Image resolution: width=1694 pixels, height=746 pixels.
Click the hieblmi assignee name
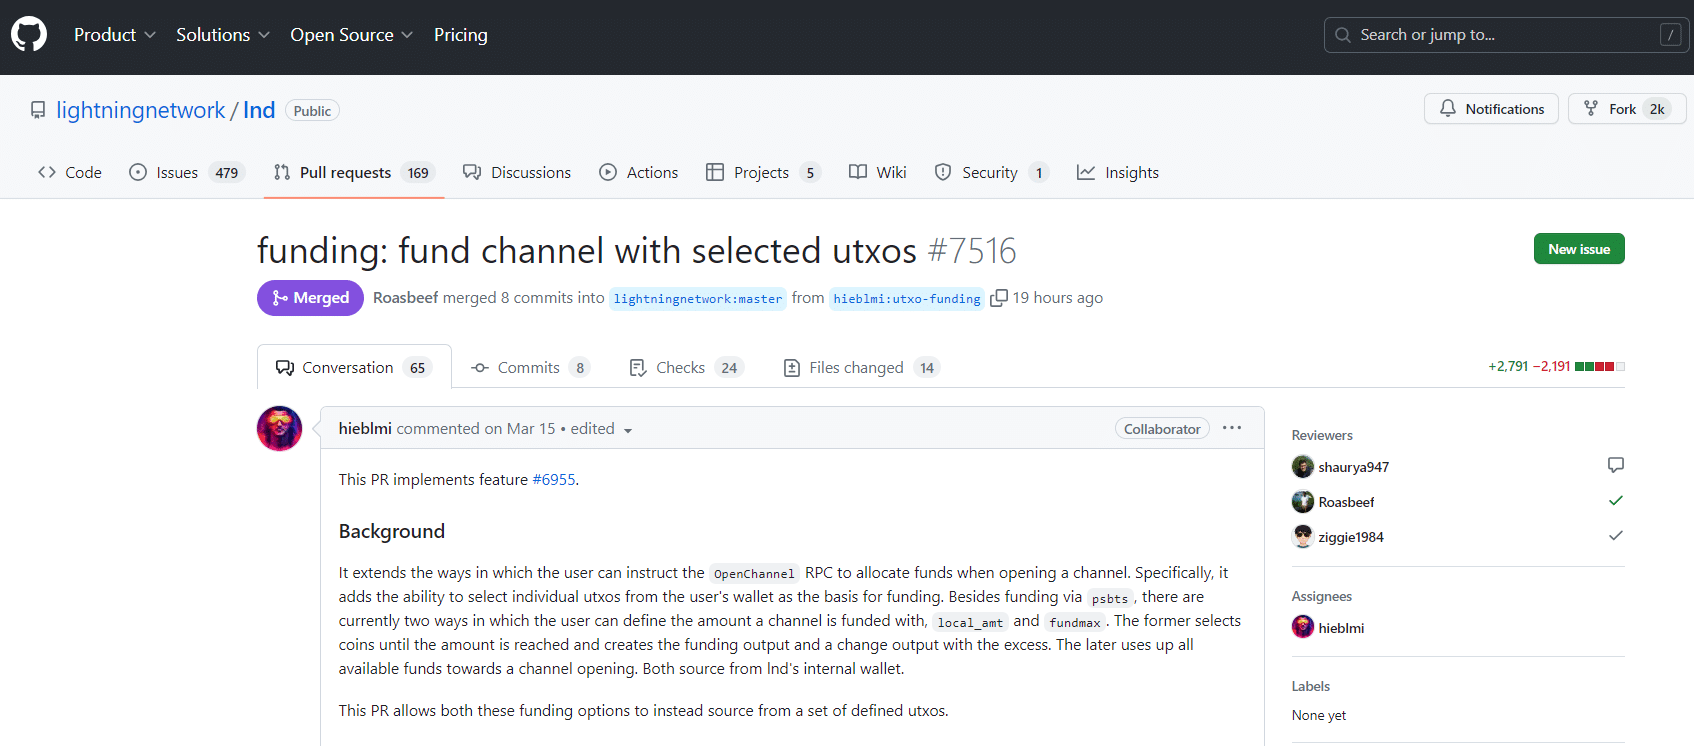coord(1341,628)
